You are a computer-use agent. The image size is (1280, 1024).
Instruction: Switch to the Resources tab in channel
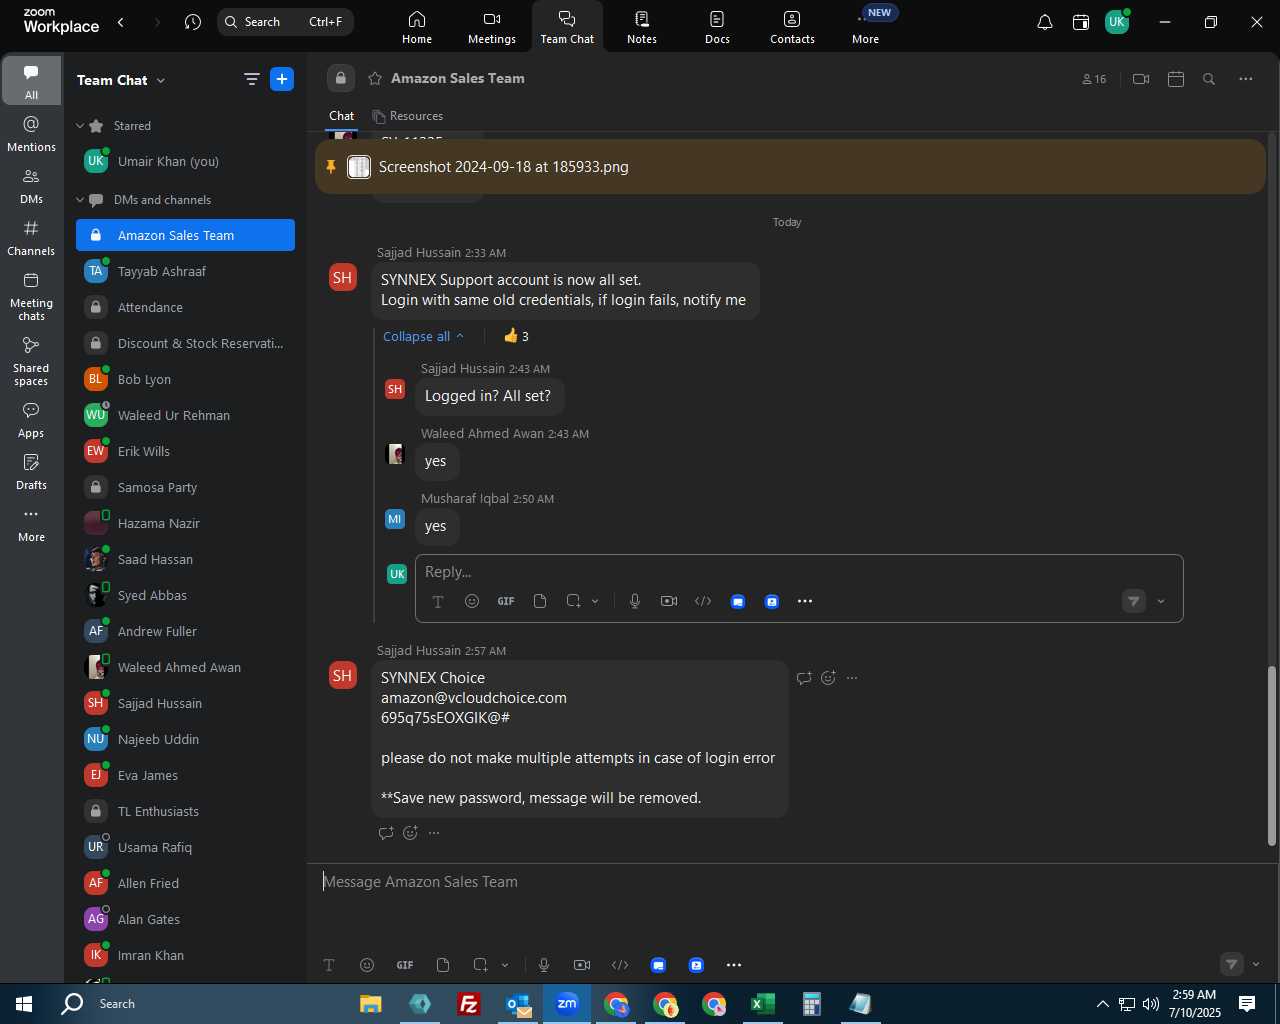[x=407, y=116]
